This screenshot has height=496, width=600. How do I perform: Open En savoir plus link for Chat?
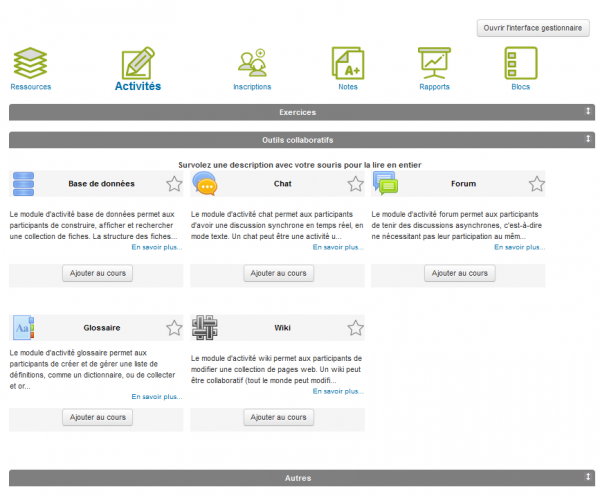coord(338,246)
